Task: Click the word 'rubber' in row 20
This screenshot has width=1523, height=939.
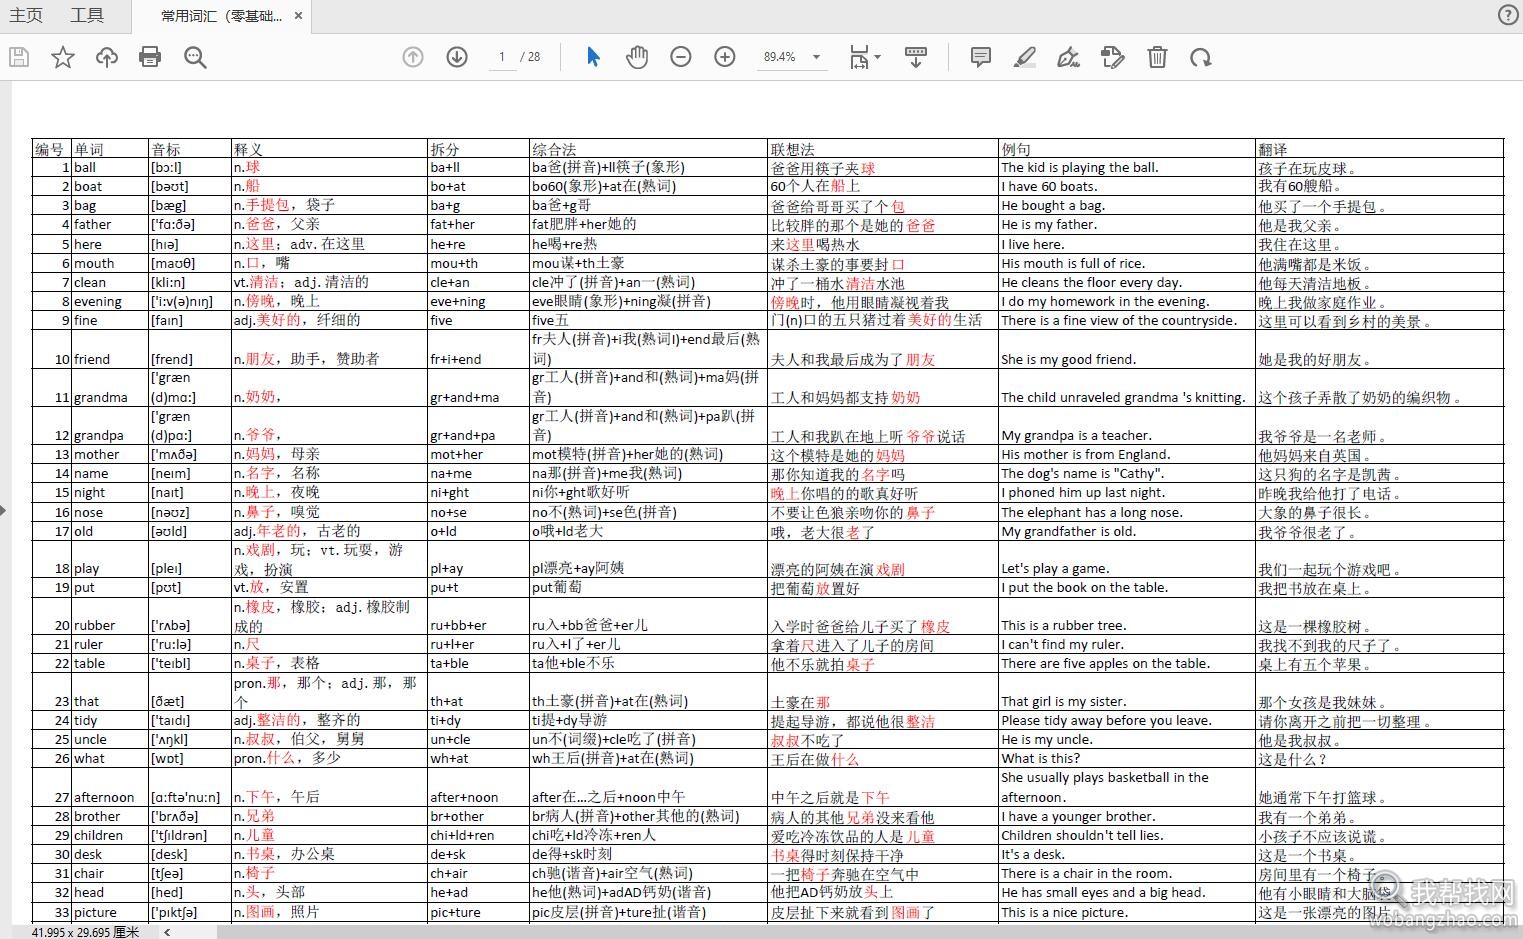Action: (x=95, y=625)
